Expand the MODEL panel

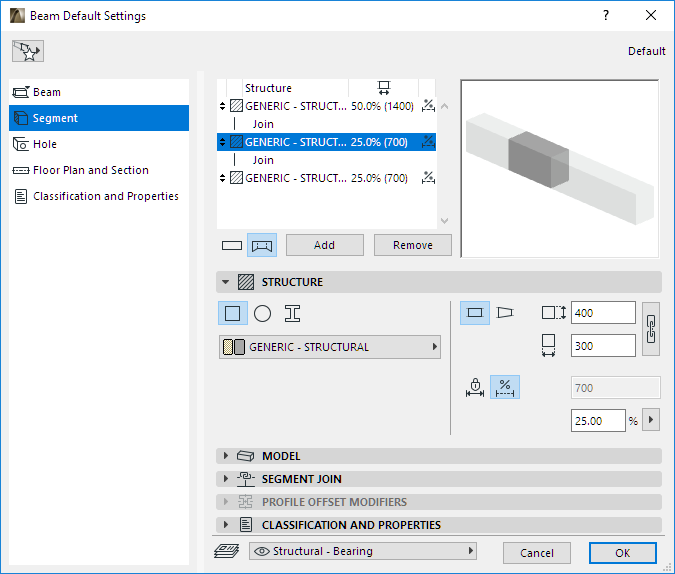coord(226,456)
